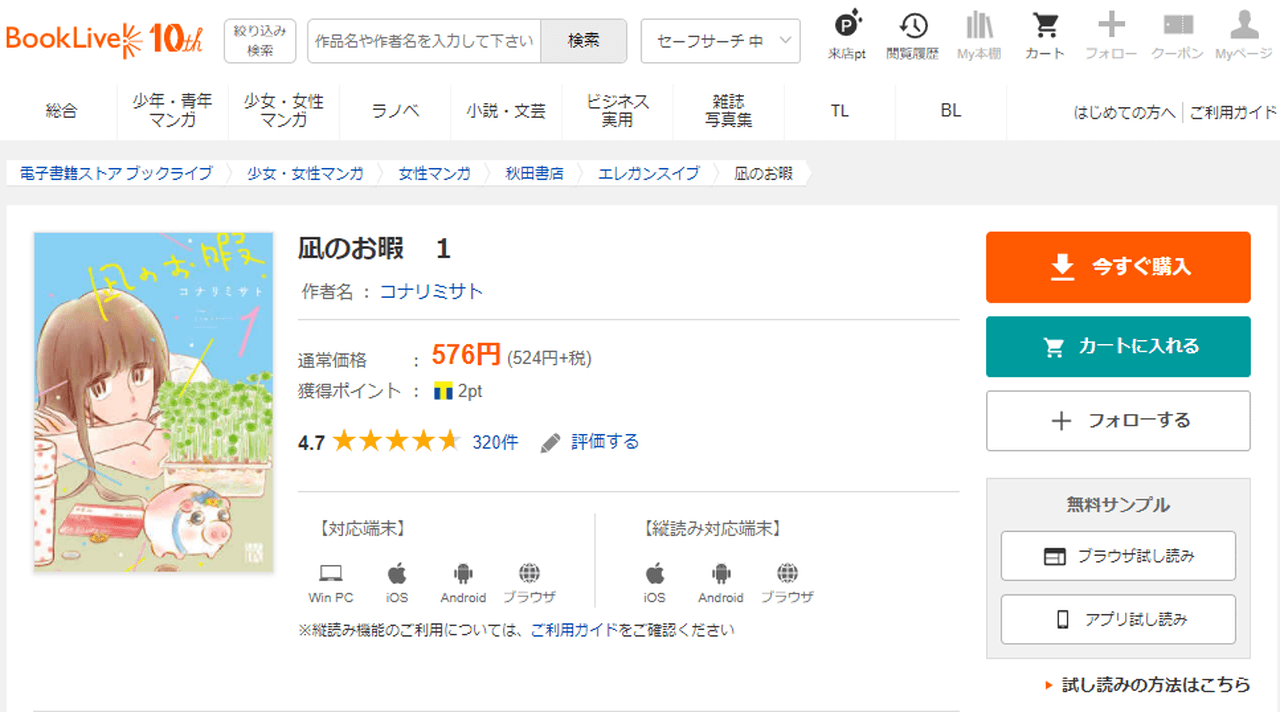The width and height of the screenshot is (1280, 712).
Task: Click the 凪のお暇 book cover thumbnail
Action: pyautogui.click(x=153, y=402)
